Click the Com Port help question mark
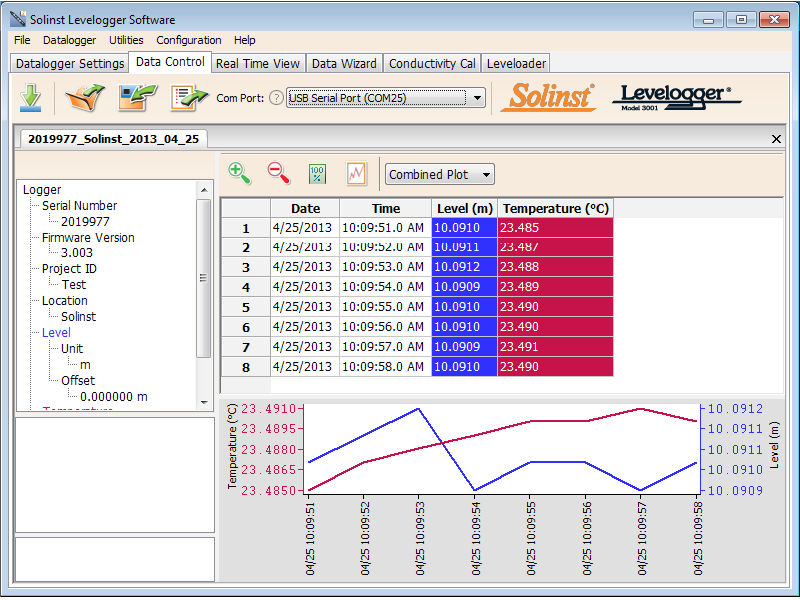800x600 pixels. [276, 98]
